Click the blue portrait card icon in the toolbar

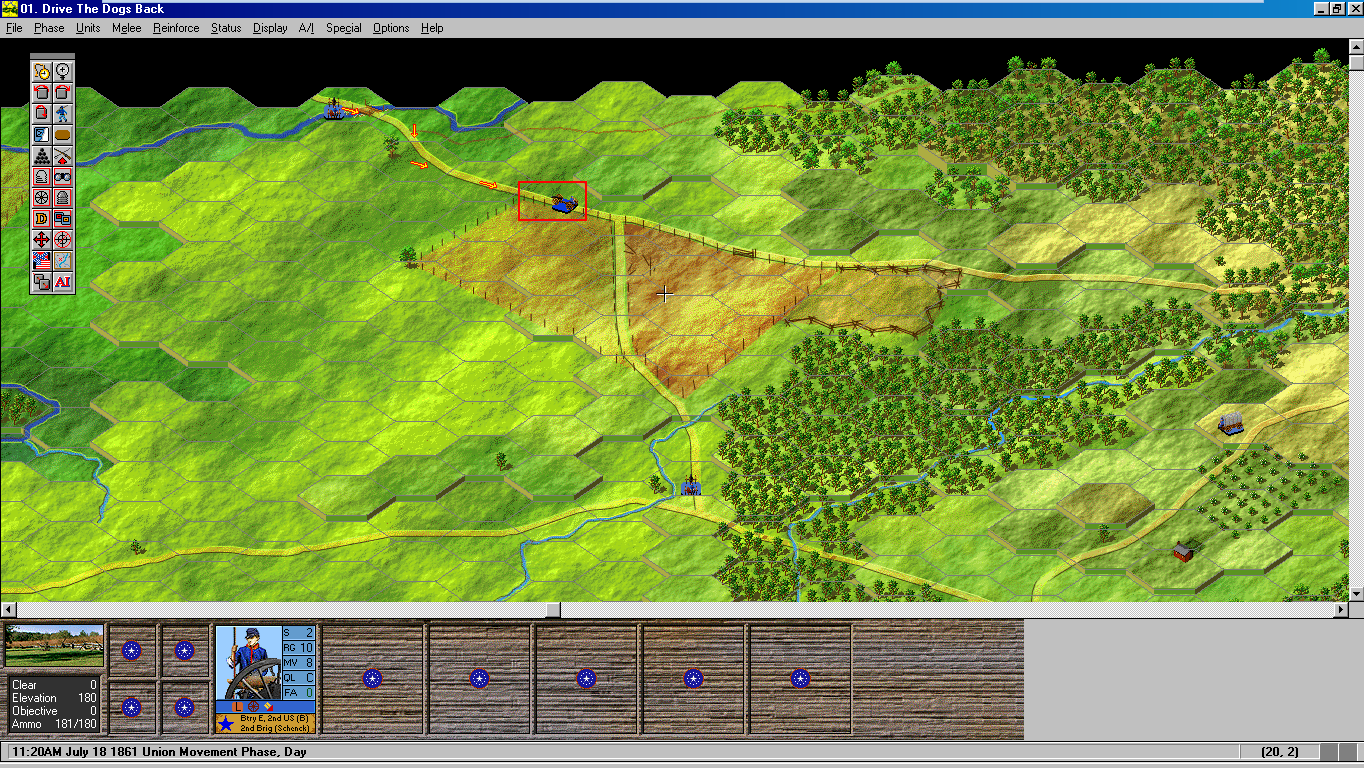[41, 134]
